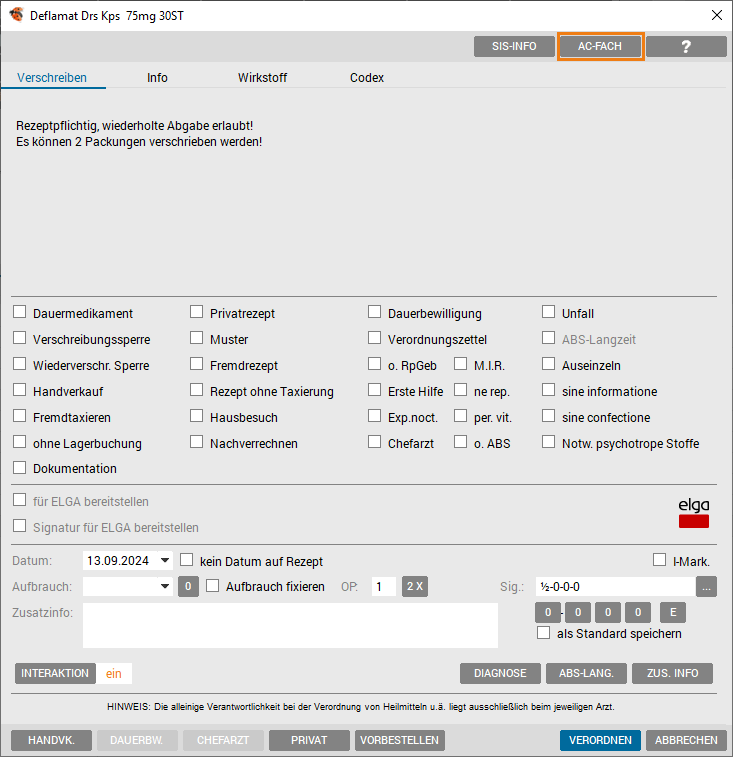
Task: Check the Chefarzt checkbox
Action: (374, 442)
